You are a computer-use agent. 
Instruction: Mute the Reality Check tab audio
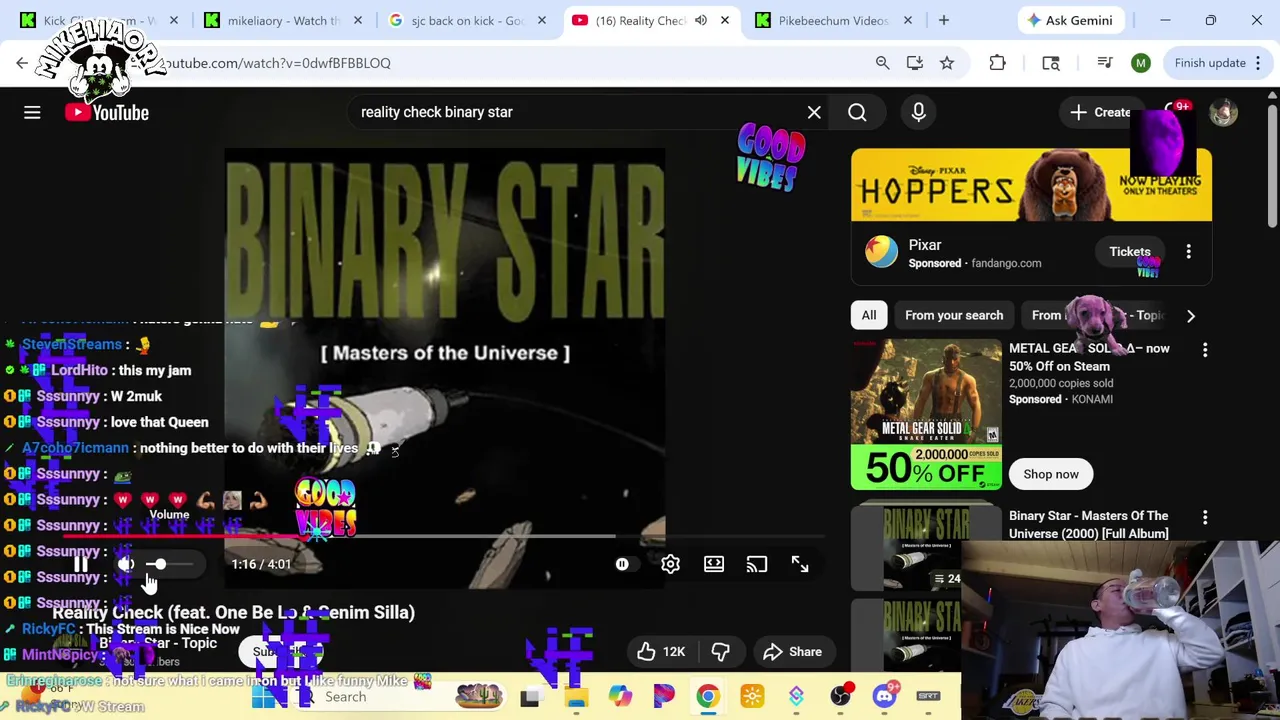pyautogui.click(x=701, y=20)
